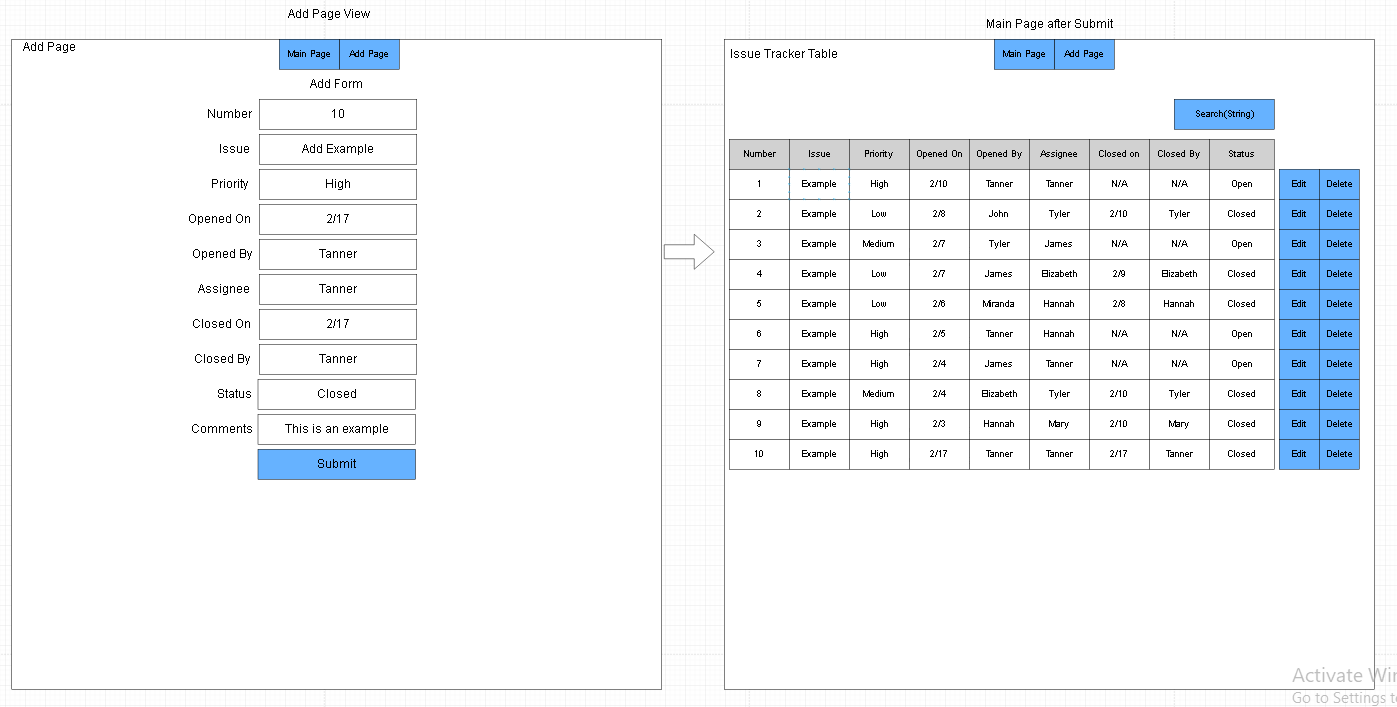The image size is (1397, 707).
Task: Click the Issue field with Add Example
Action: click(338, 149)
